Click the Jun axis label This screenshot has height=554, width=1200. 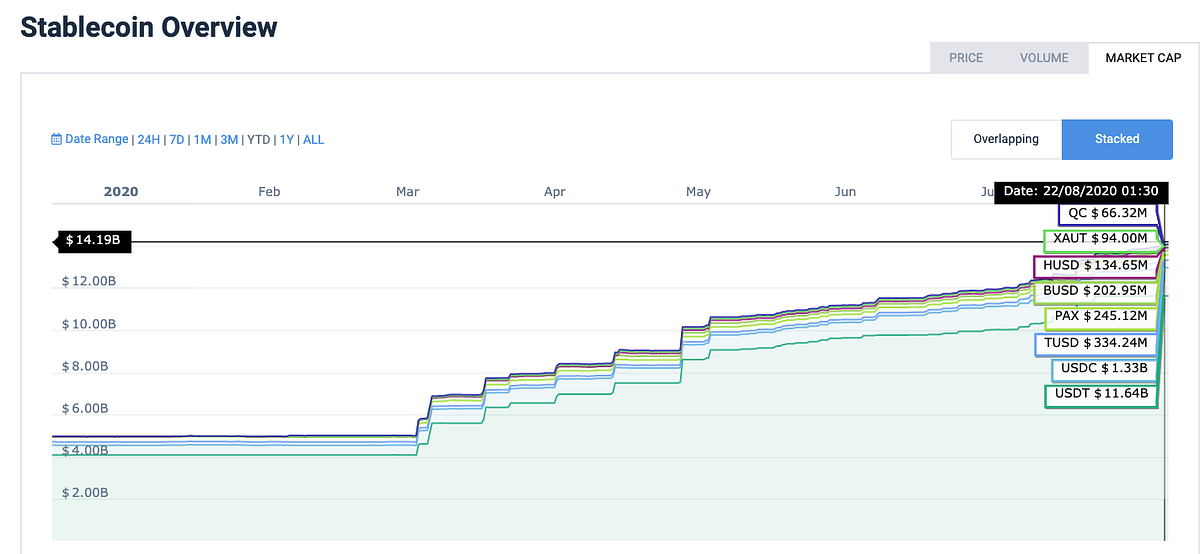tap(846, 191)
